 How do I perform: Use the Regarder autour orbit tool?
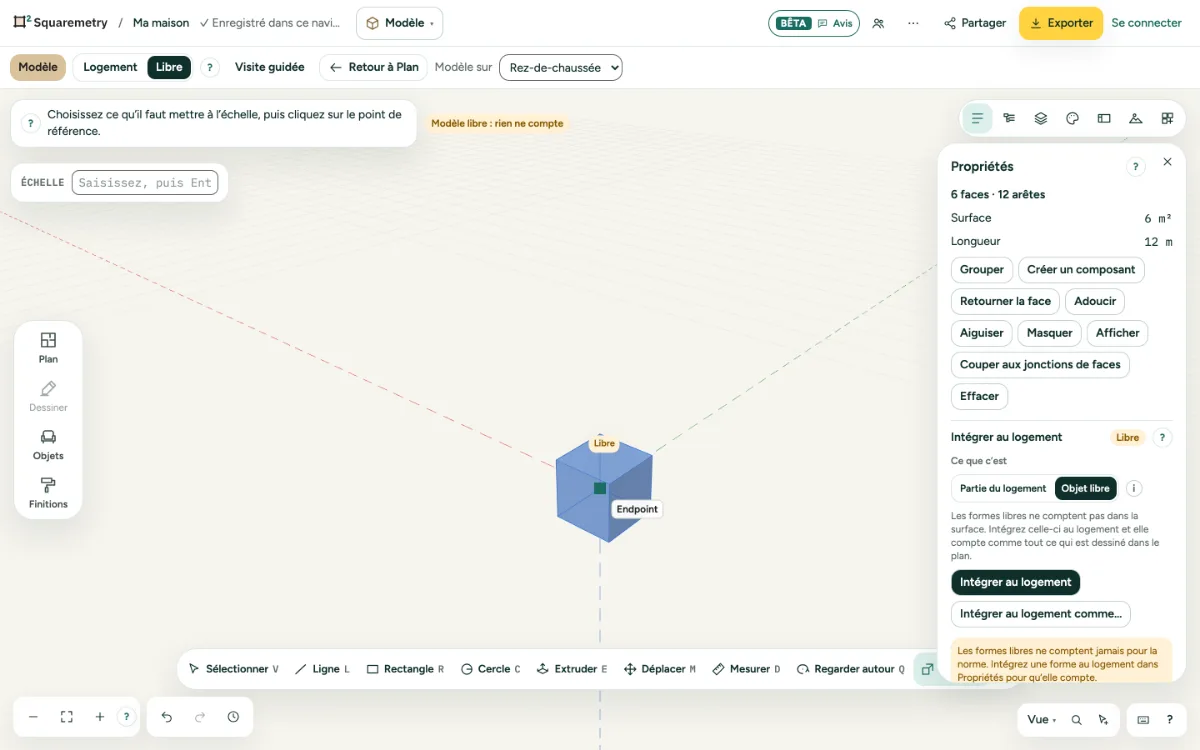click(850, 669)
